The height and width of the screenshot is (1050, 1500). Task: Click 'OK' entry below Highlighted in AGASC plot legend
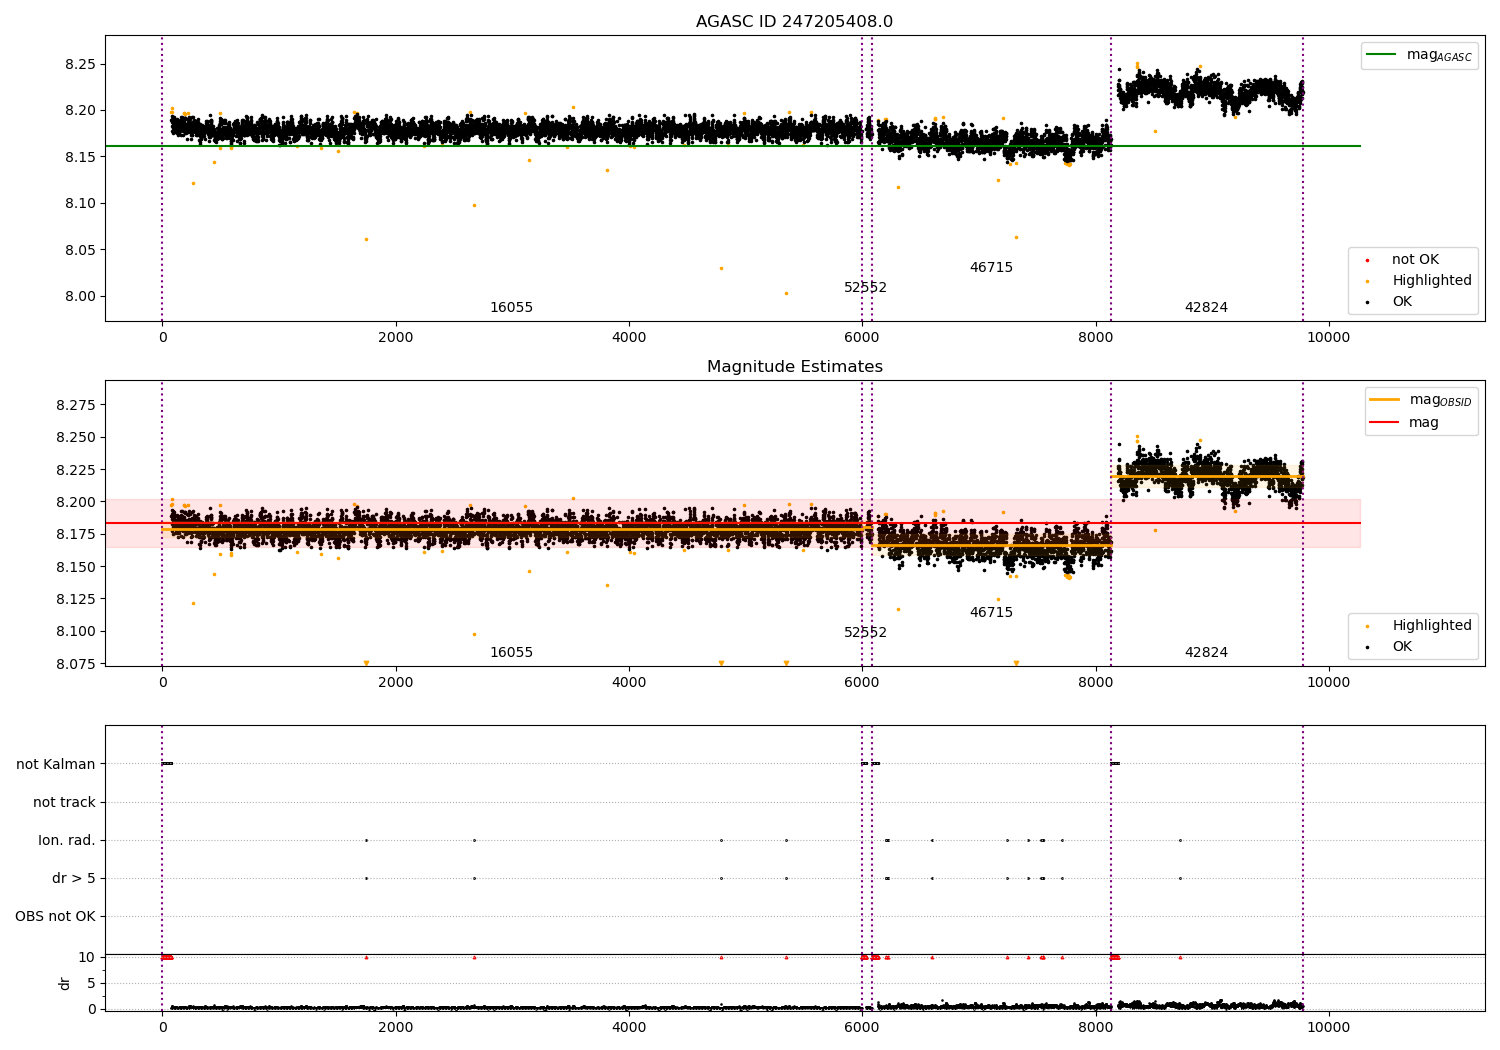1390,301
